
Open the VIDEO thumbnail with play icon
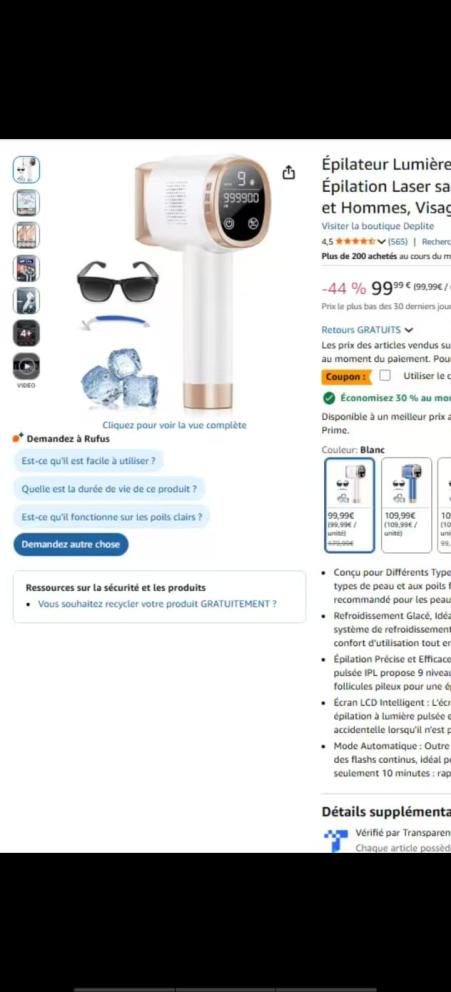26,366
